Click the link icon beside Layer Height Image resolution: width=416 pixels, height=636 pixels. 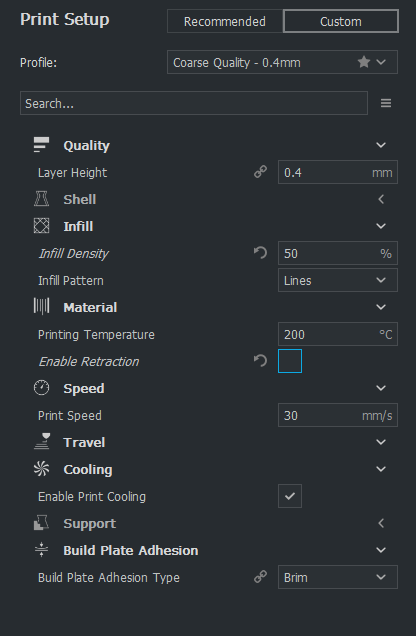[x=260, y=172]
